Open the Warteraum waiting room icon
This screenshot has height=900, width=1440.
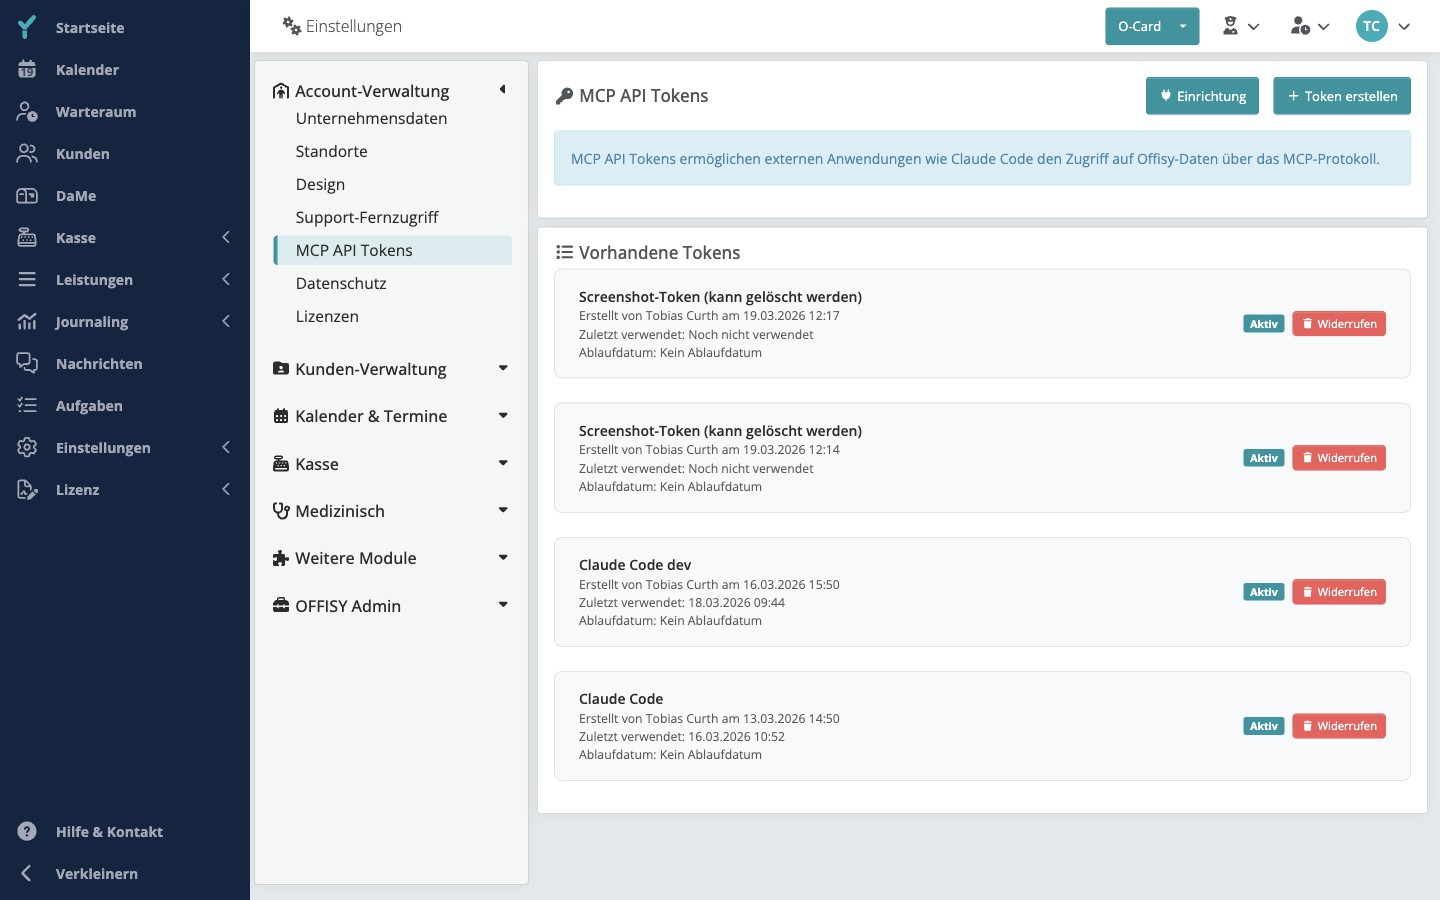[27, 112]
